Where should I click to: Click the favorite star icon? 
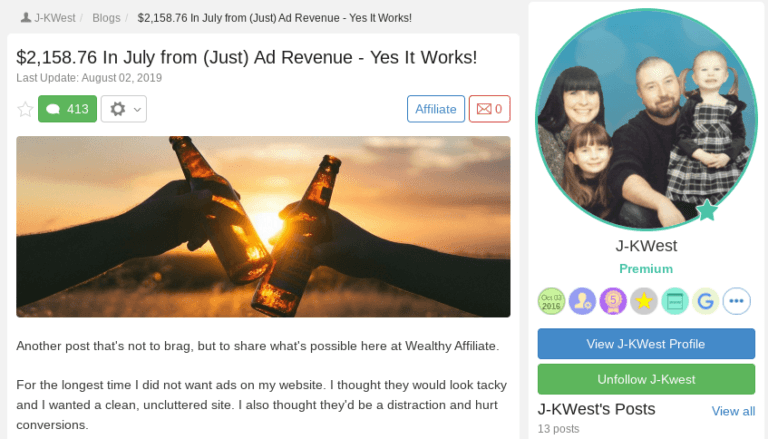click(x=25, y=109)
